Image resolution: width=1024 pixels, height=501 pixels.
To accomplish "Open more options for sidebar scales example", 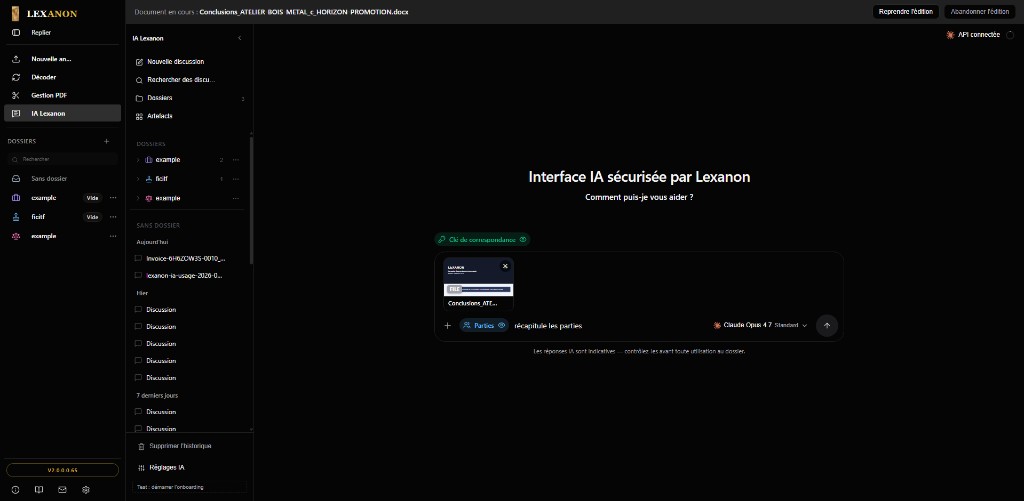I will 113,236.
